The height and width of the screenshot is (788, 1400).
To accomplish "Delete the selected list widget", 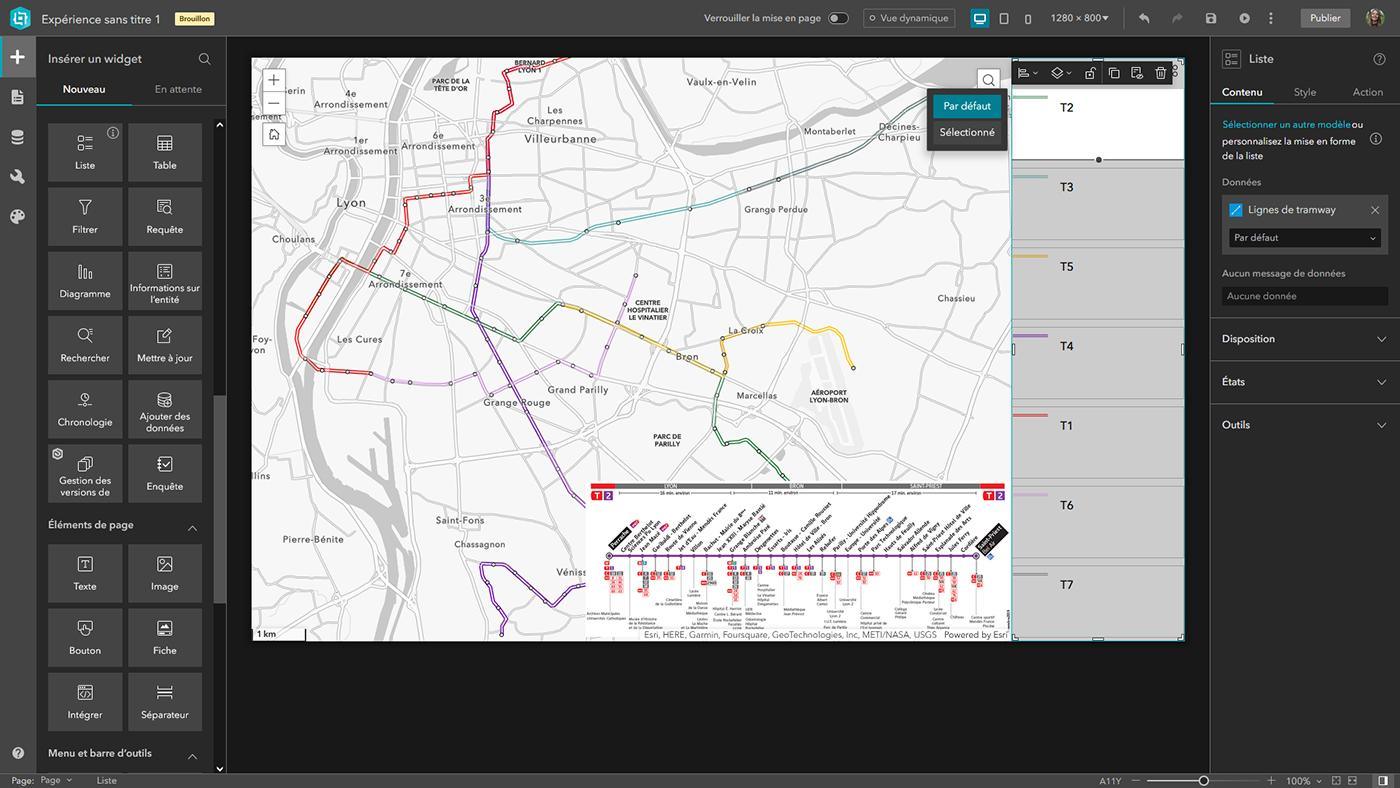I will pos(1160,73).
